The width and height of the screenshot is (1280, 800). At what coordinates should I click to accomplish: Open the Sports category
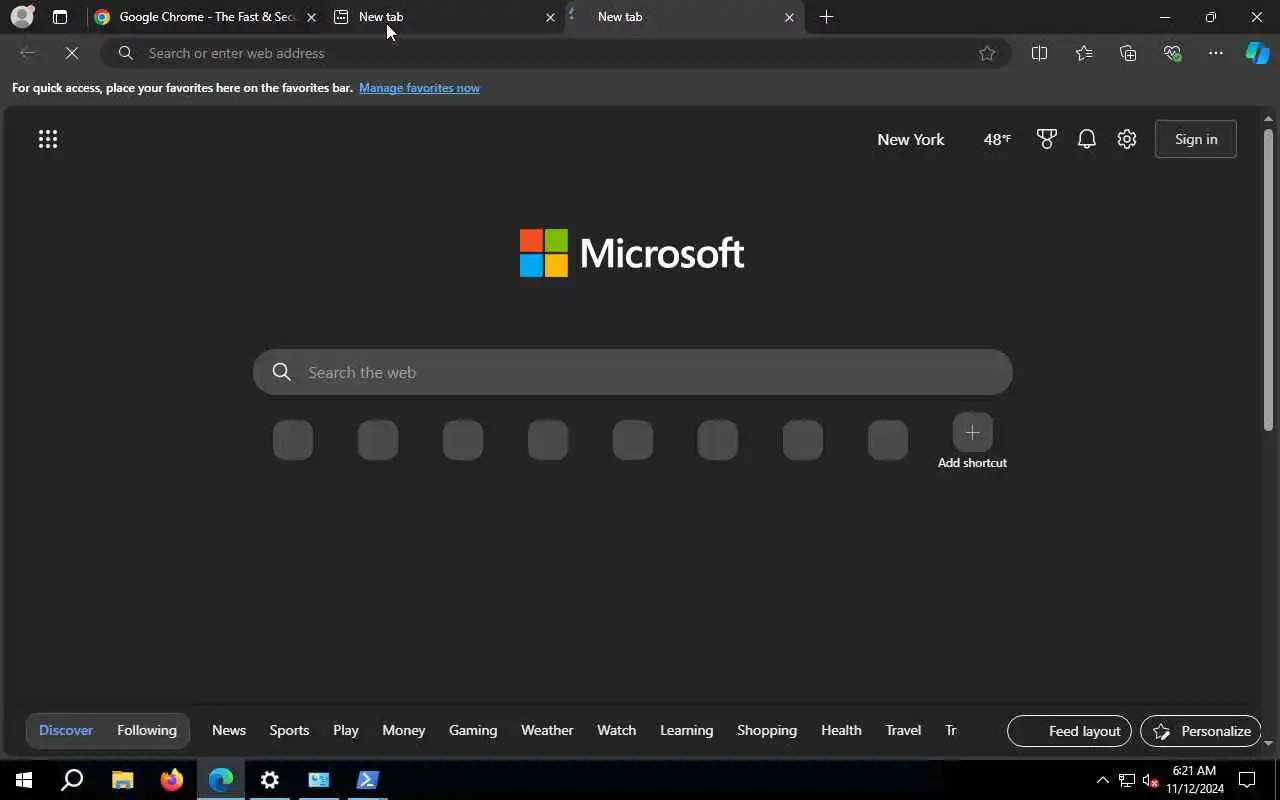click(289, 730)
